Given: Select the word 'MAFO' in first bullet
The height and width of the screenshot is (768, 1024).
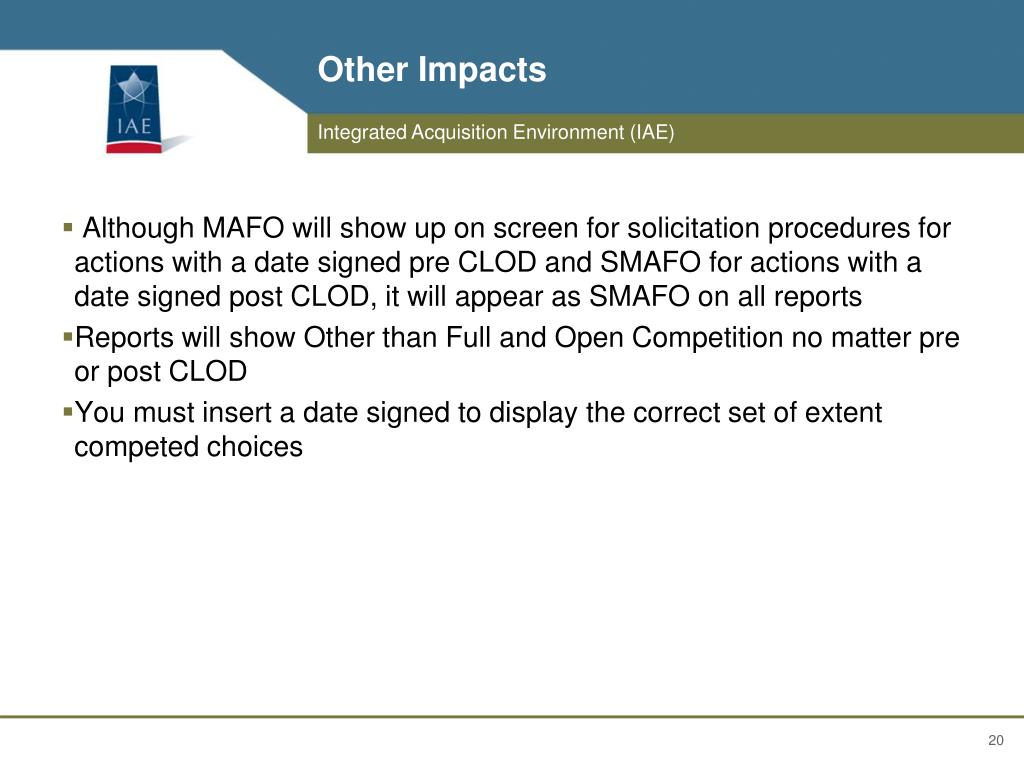Looking at the screenshot, I should pyautogui.click(x=243, y=228).
